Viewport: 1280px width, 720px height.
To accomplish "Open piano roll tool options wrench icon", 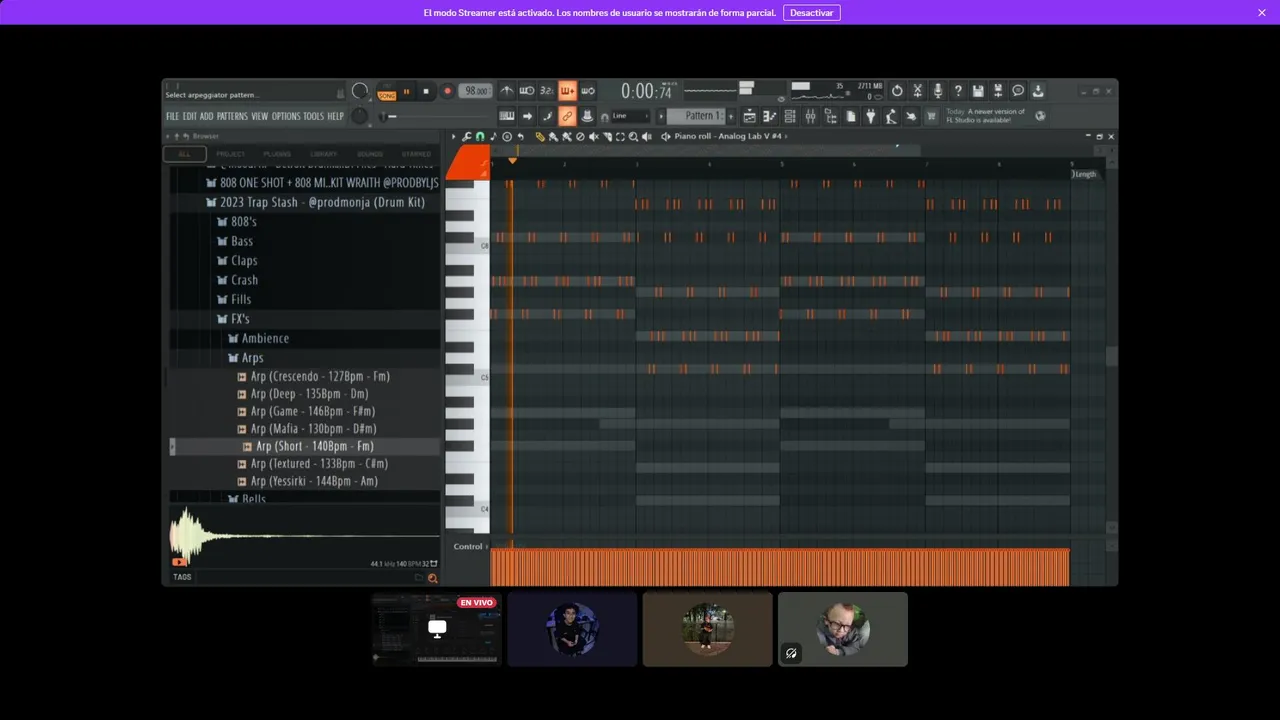I will 466,136.
